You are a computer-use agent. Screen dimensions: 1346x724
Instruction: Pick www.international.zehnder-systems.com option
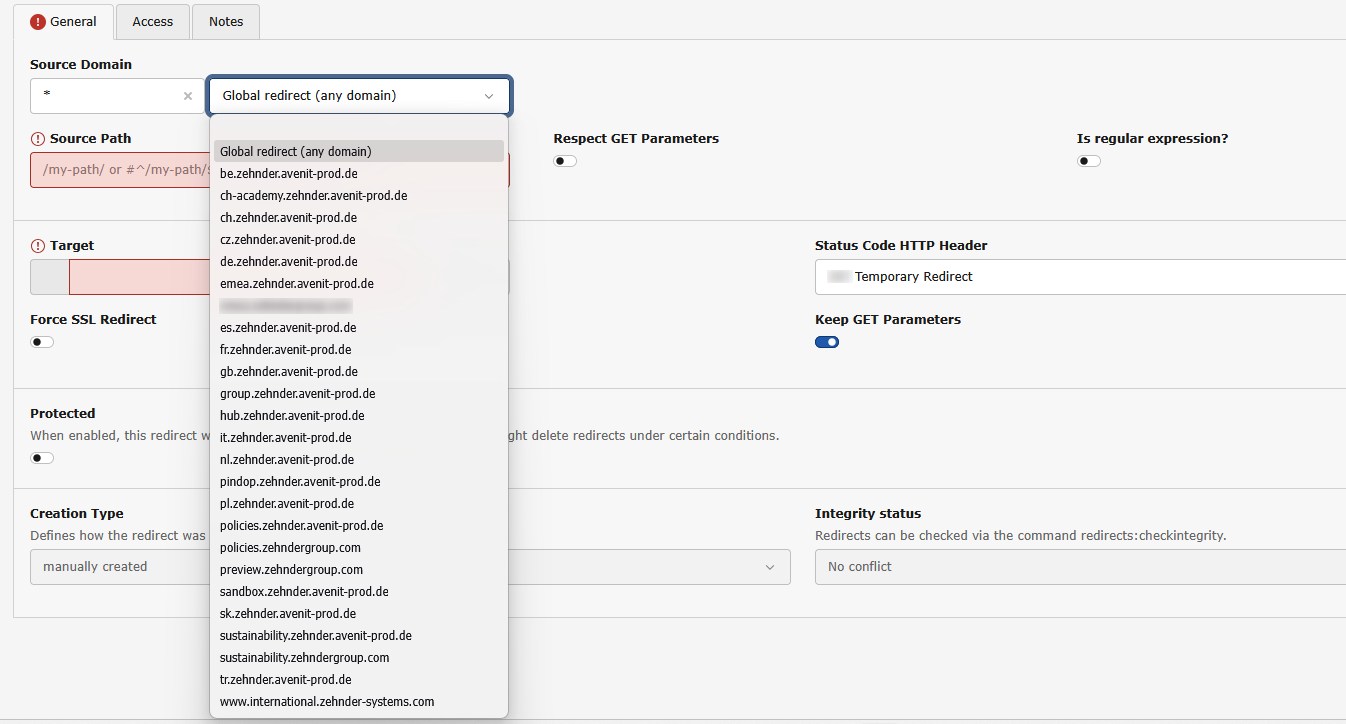click(327, 701)
